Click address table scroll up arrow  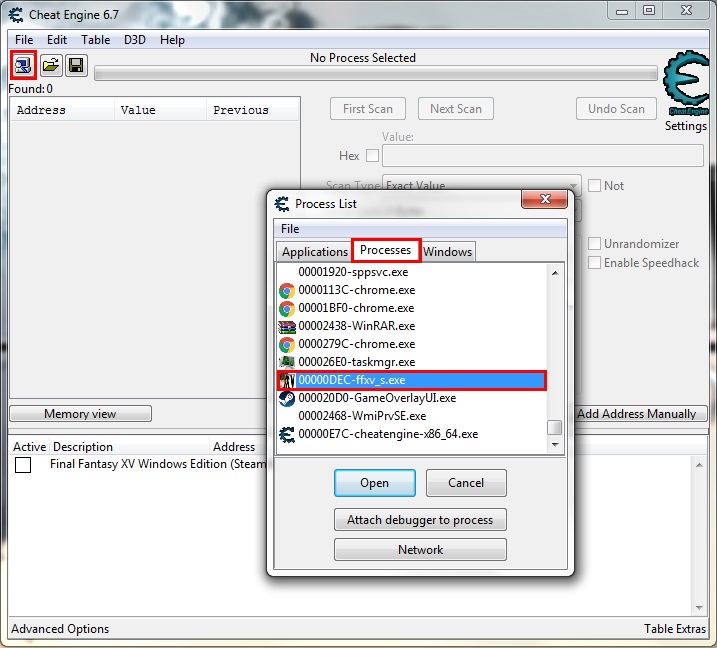(x=699, y=465)
